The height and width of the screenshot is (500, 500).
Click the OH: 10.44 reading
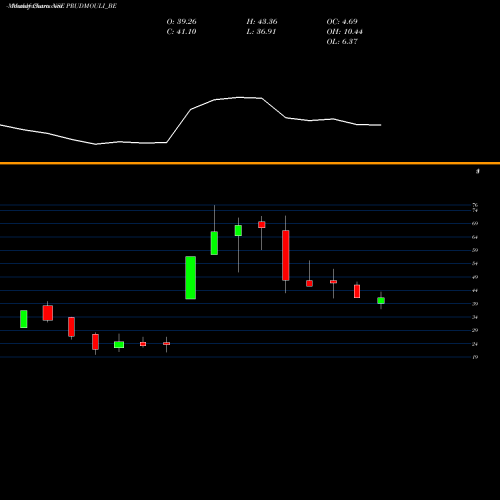tap(345, 32)
